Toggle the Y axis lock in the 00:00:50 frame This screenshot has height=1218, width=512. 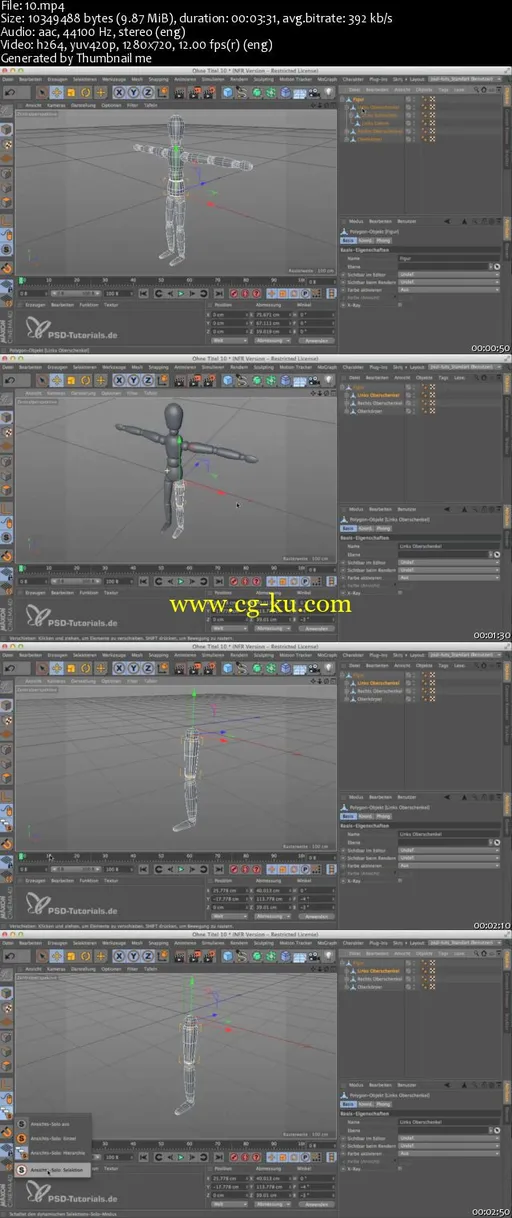pyautogui.click(x=133, y=92)
